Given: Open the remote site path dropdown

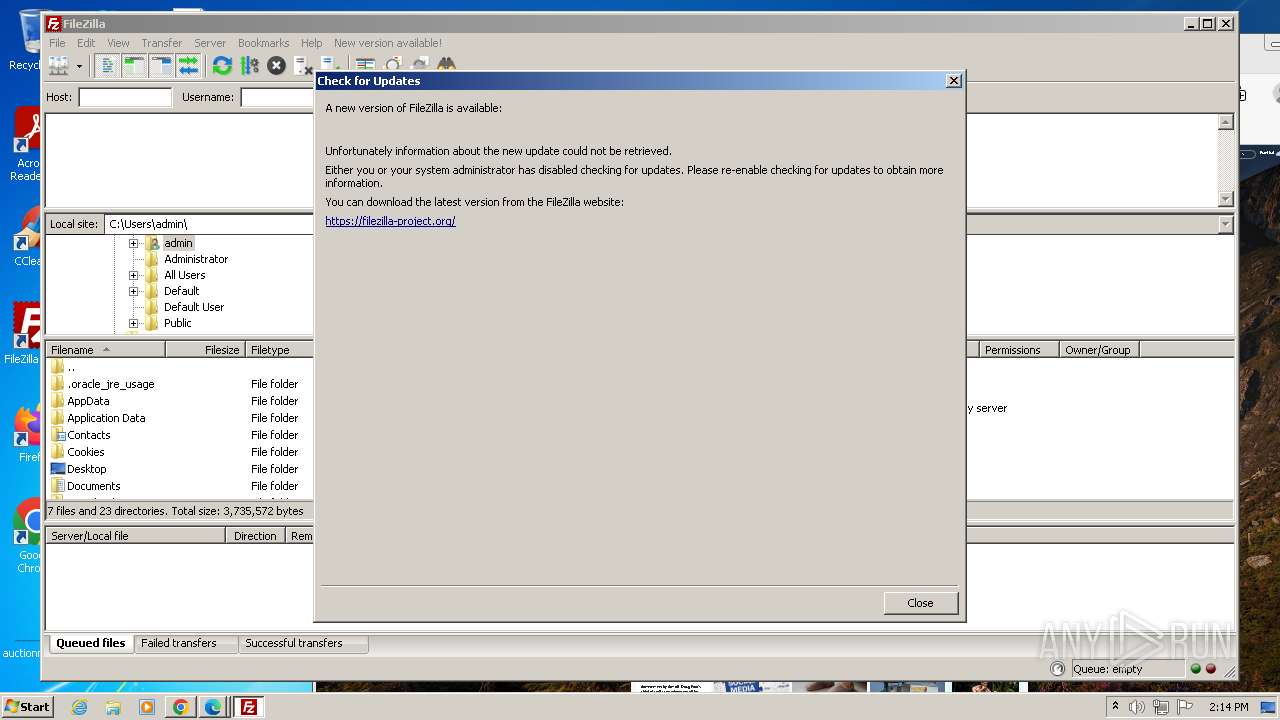Looking at the screenshot, I should pos(1225,224).
